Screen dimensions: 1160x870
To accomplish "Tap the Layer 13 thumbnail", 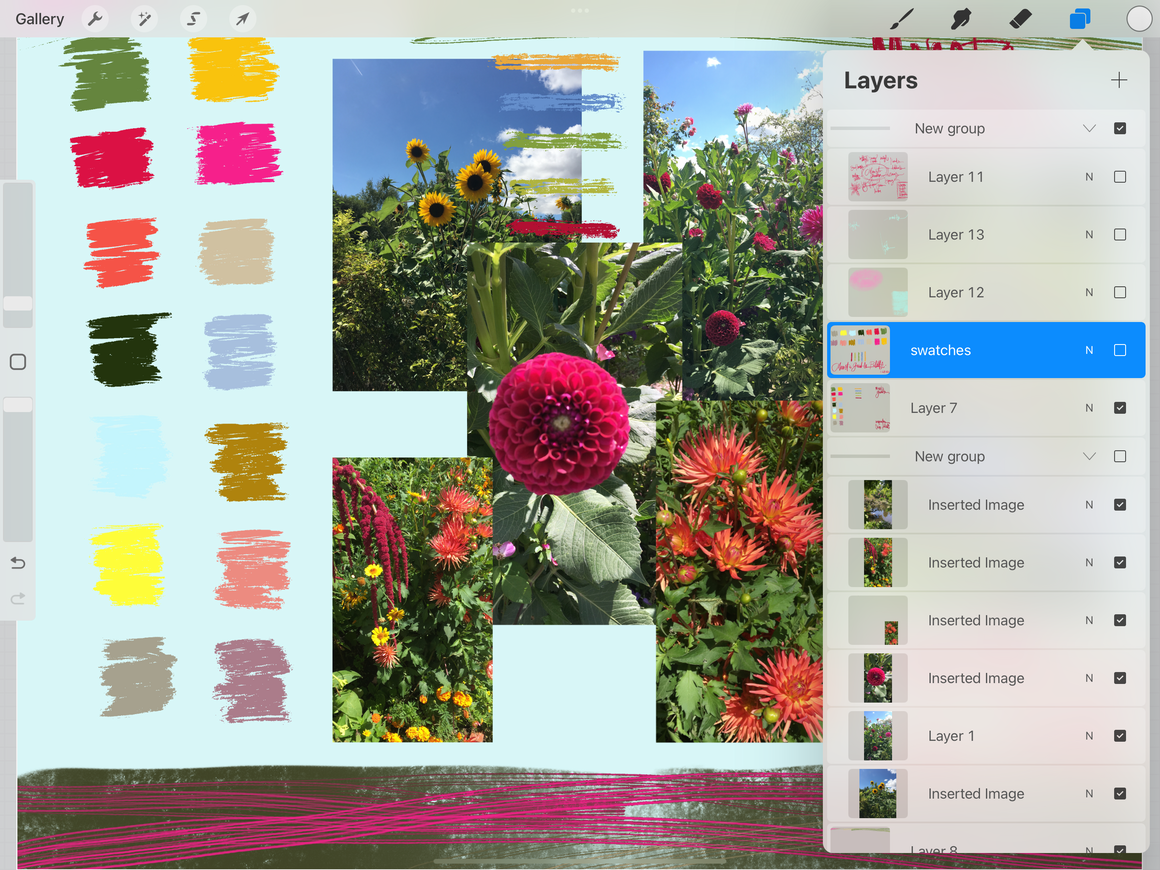I will click(x=877, y=234).
